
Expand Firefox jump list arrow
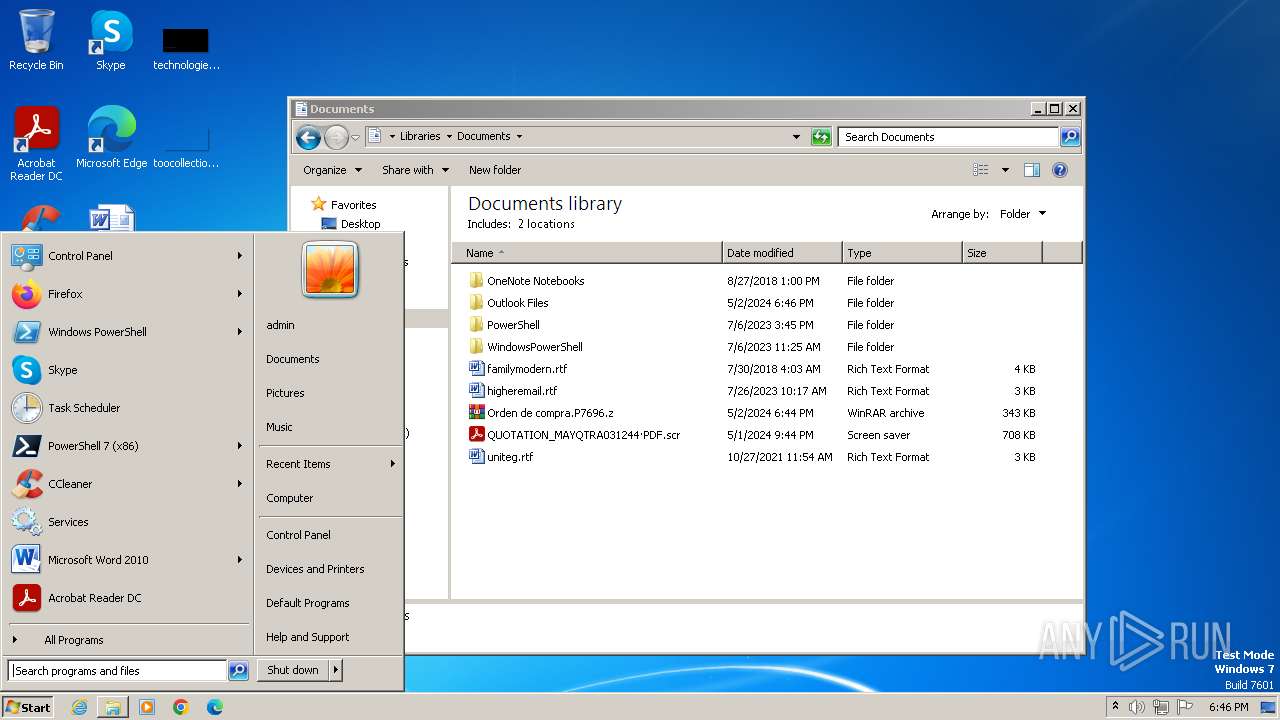tap(240, 294)
